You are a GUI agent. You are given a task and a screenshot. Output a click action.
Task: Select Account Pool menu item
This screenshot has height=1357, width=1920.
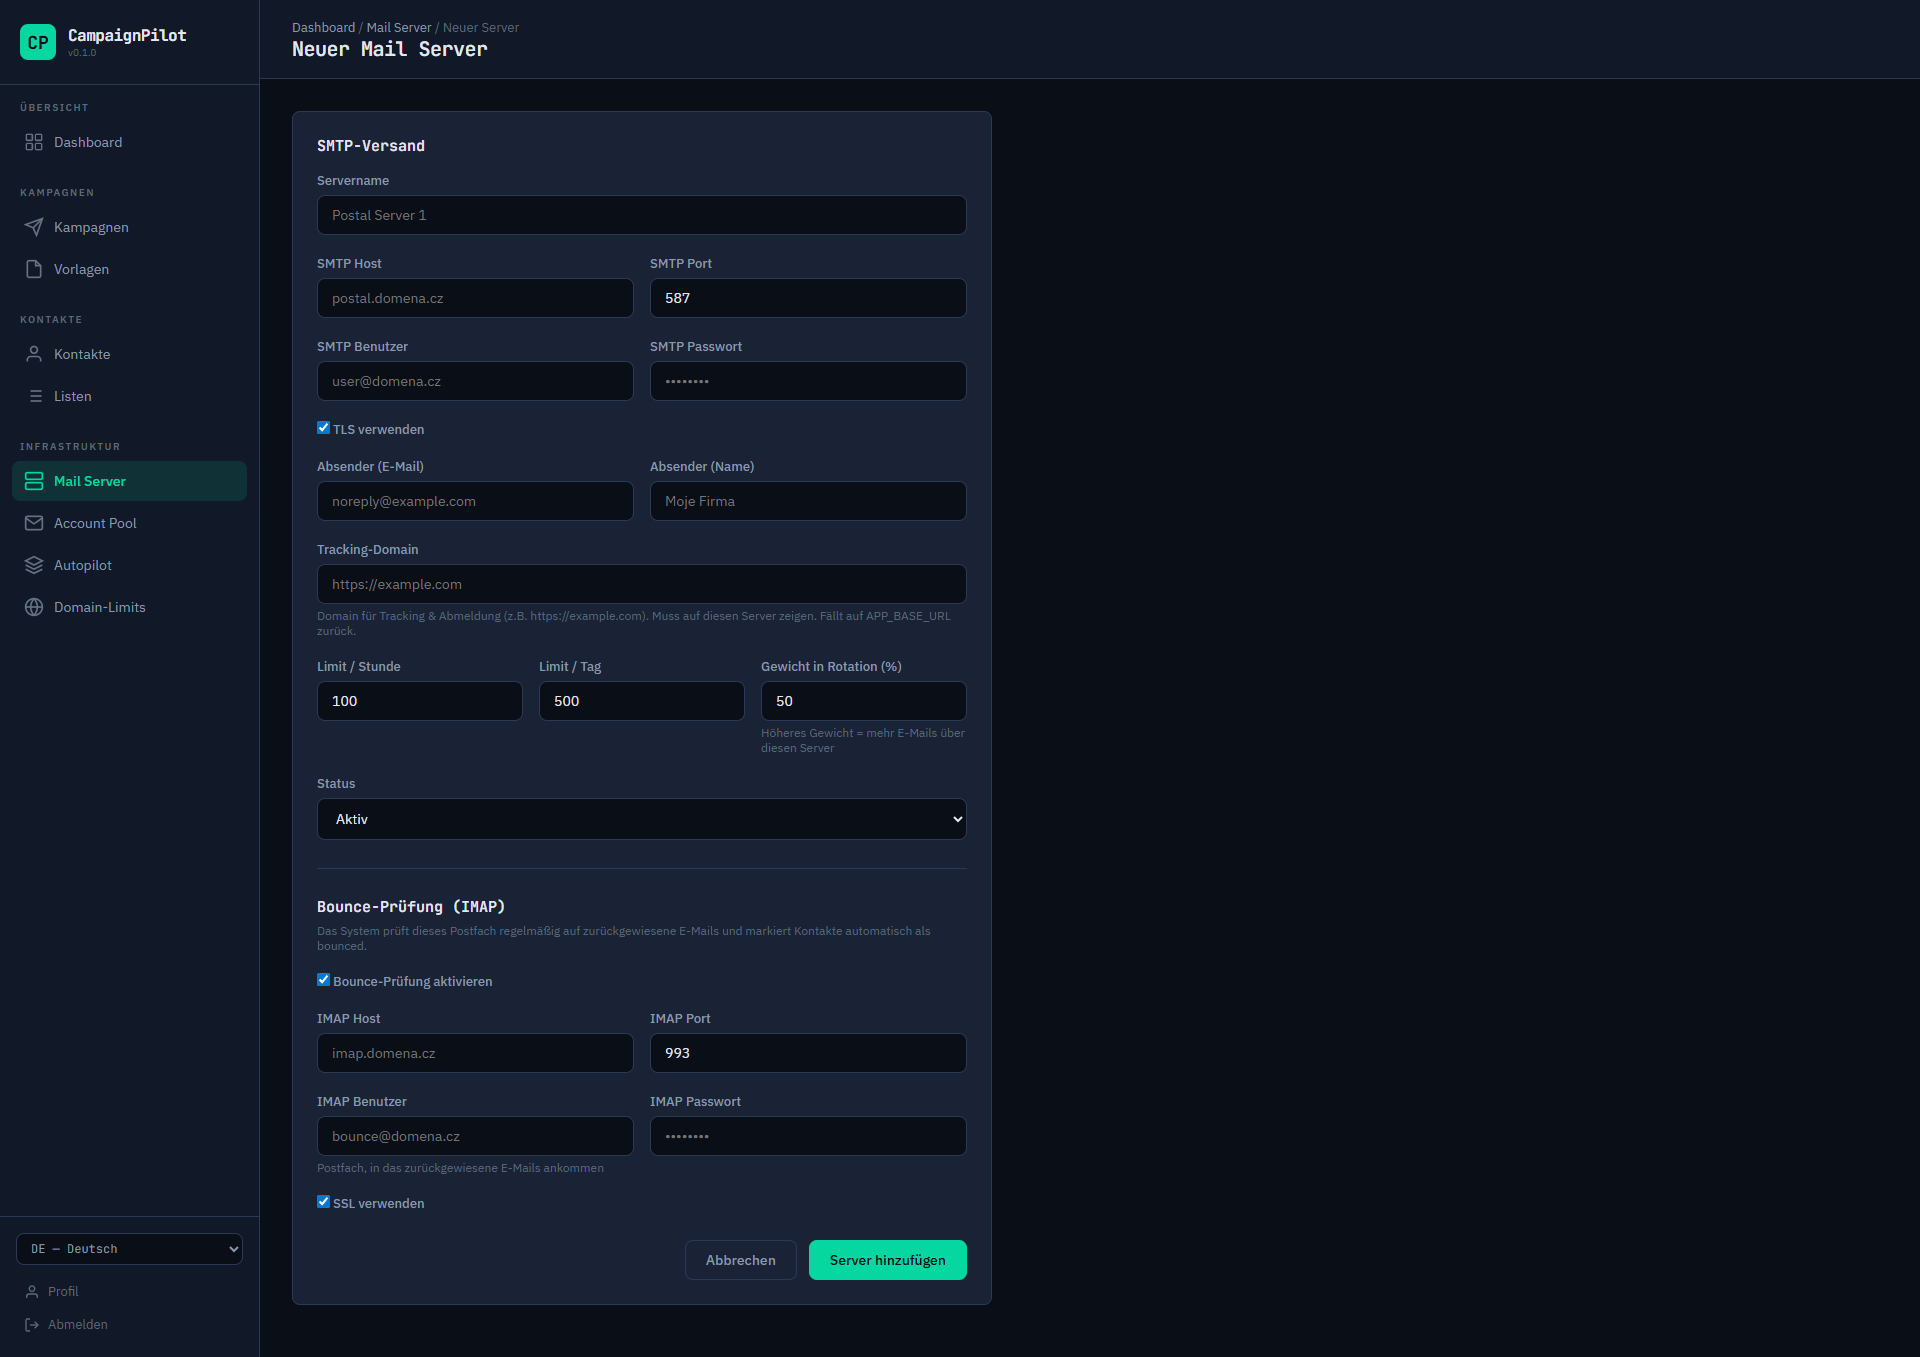(x=130, y=523)
